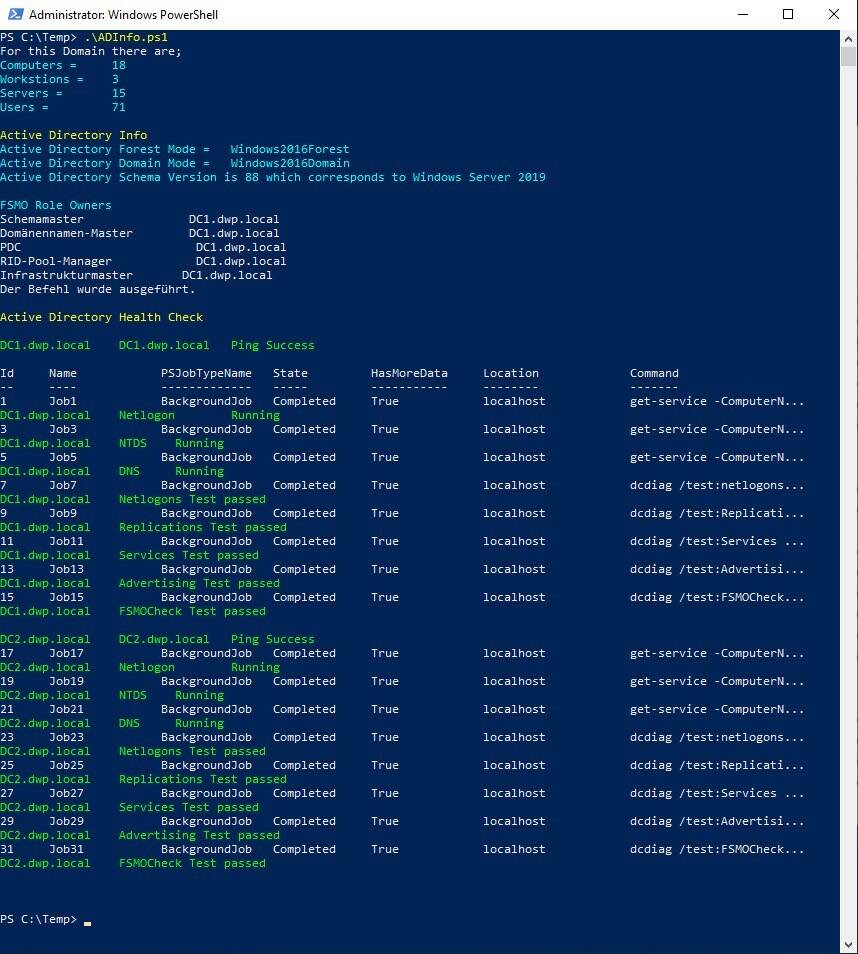Maximize the PowerShell window
Screen dimensions: 858x954
tap(788, 15)
